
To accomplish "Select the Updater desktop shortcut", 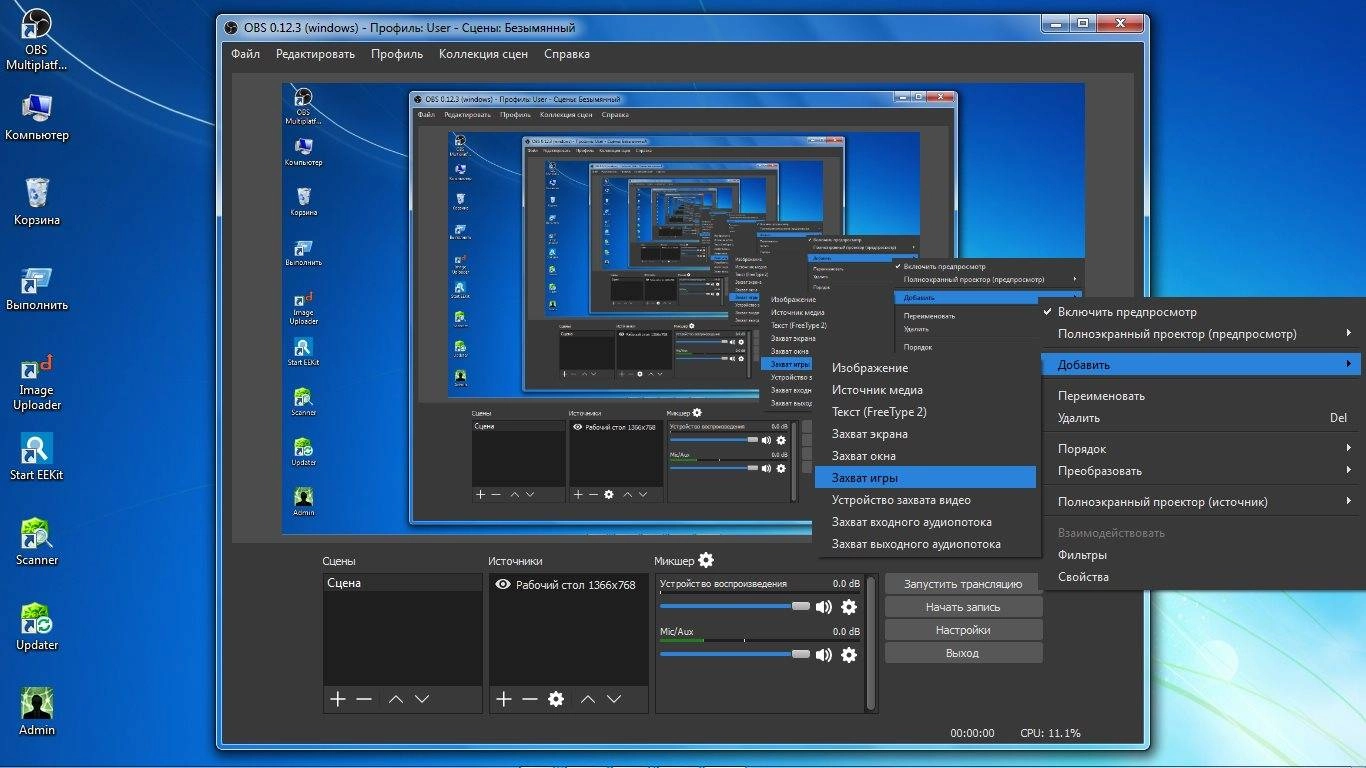I will (x=37, y=627).
